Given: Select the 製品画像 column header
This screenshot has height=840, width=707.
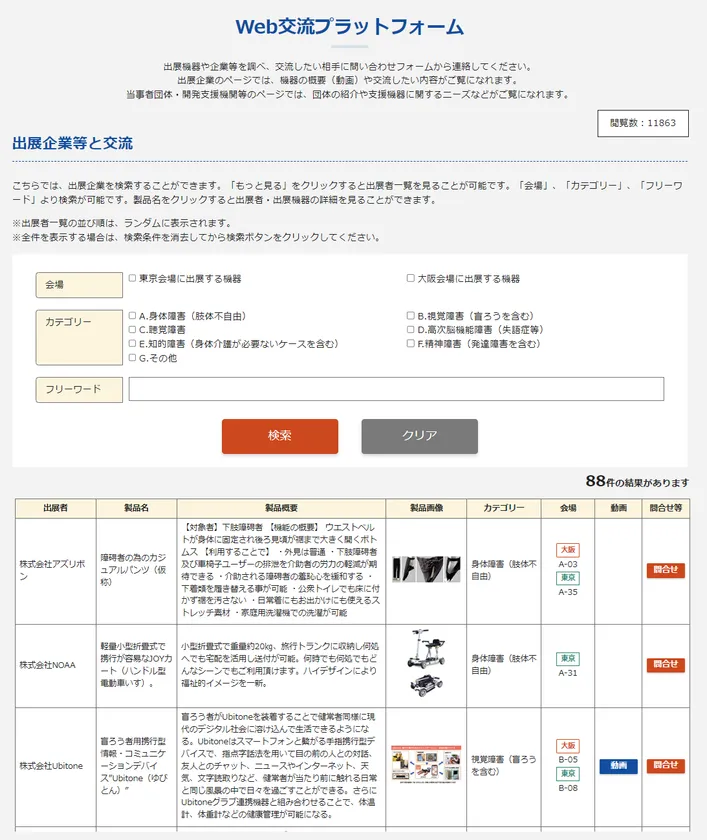Looking at the screenshot, I should (x=426, y=508).
